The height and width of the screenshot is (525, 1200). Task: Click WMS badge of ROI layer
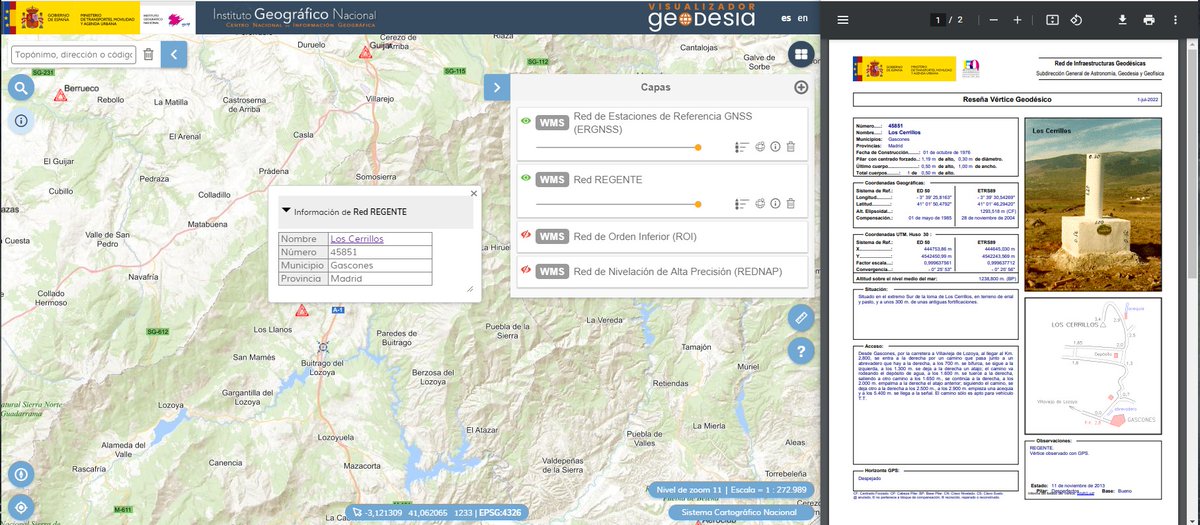coord(551,237)
